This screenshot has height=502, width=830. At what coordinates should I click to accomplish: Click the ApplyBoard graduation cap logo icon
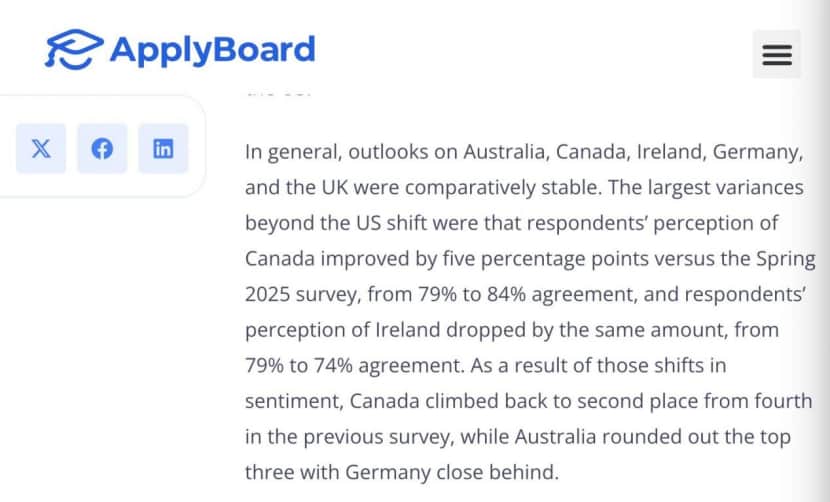[x=73, y=49]
